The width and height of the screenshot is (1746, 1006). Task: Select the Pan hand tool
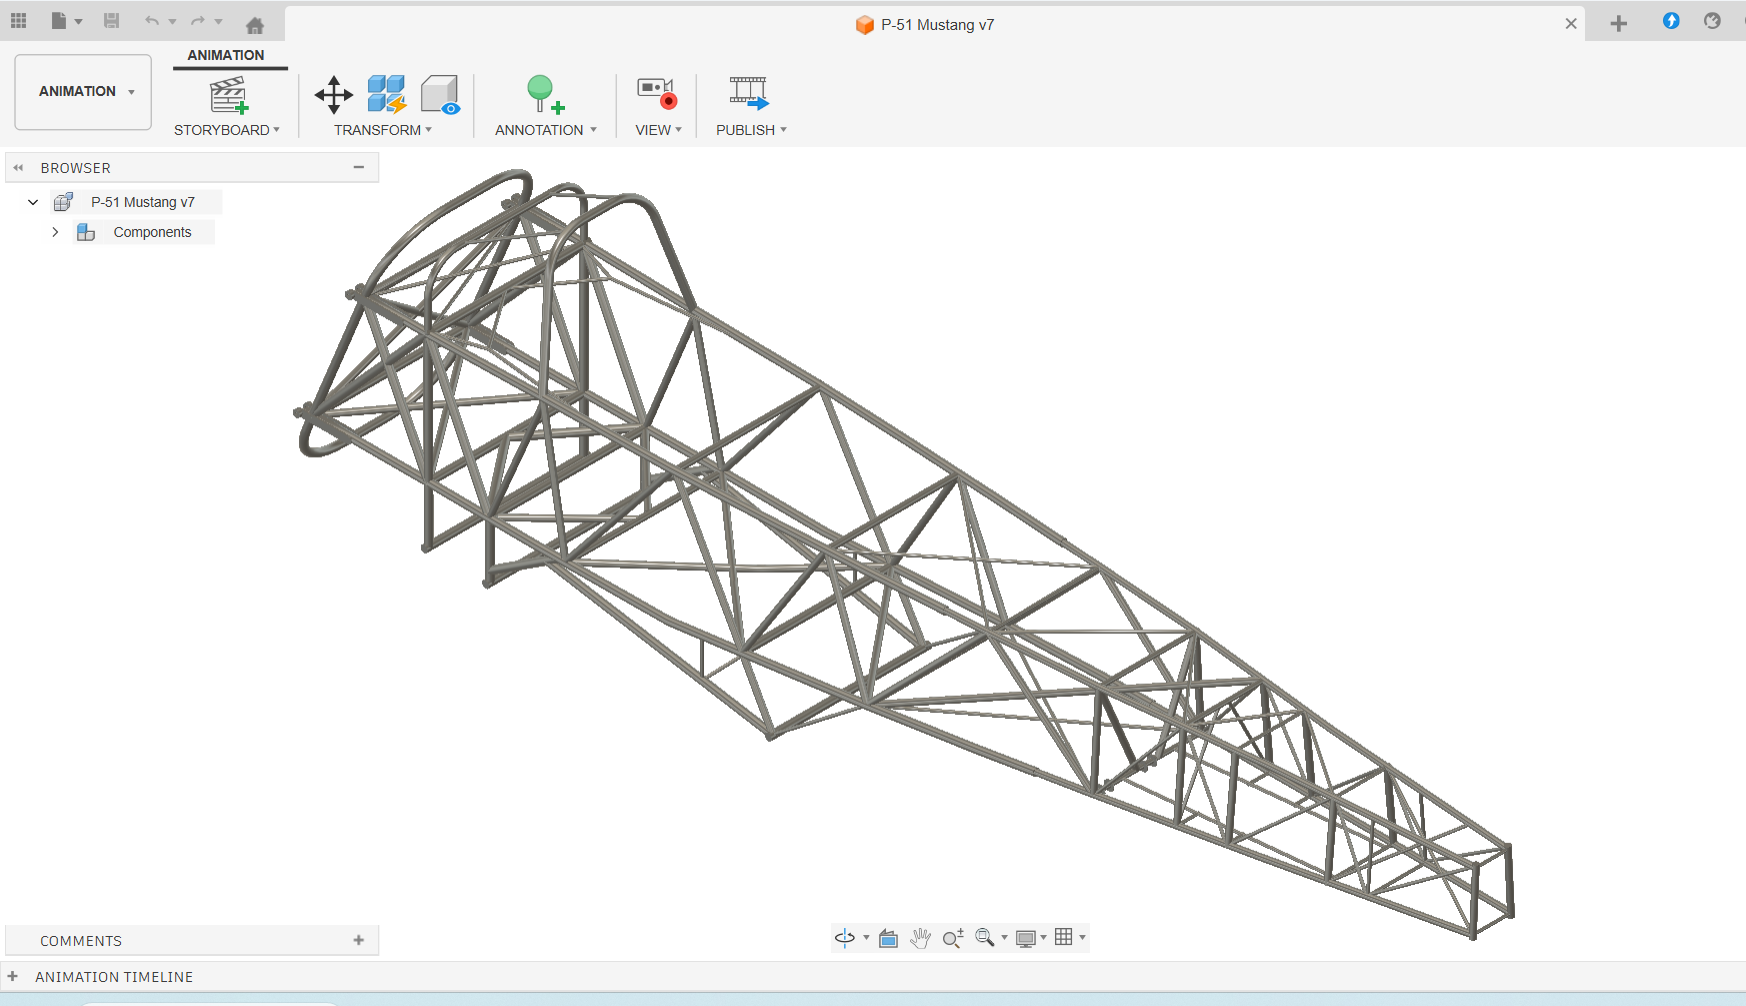point(920,938)
